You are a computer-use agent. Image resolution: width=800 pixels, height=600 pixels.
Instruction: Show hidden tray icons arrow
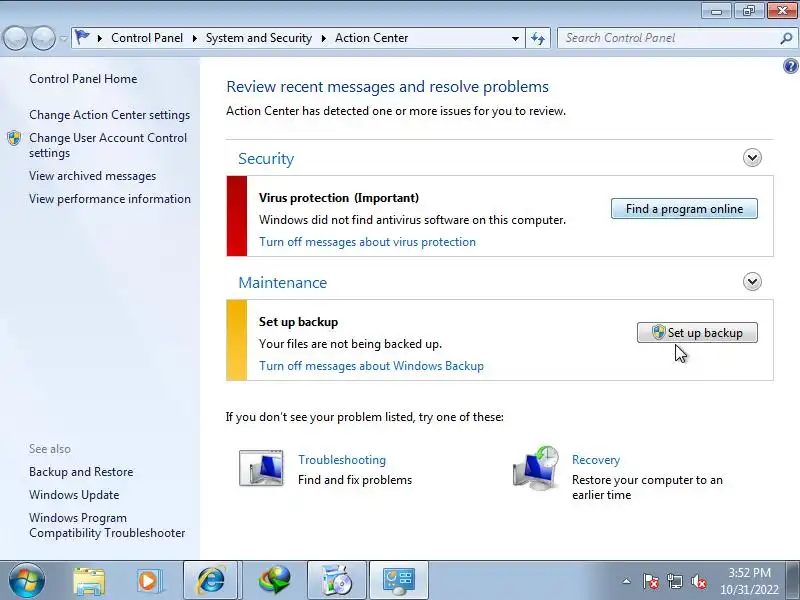[x=626, y=581]
